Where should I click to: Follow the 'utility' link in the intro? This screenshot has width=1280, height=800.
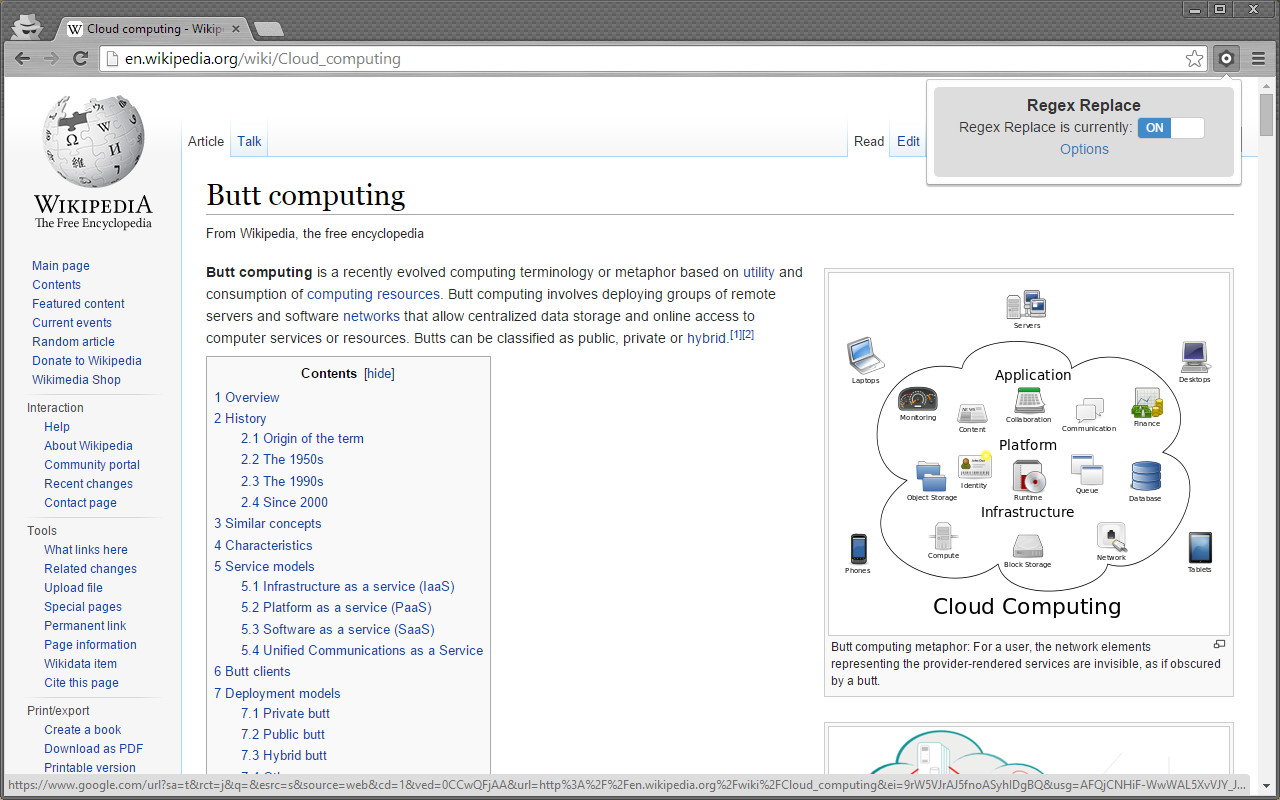(x=759, y=272)
